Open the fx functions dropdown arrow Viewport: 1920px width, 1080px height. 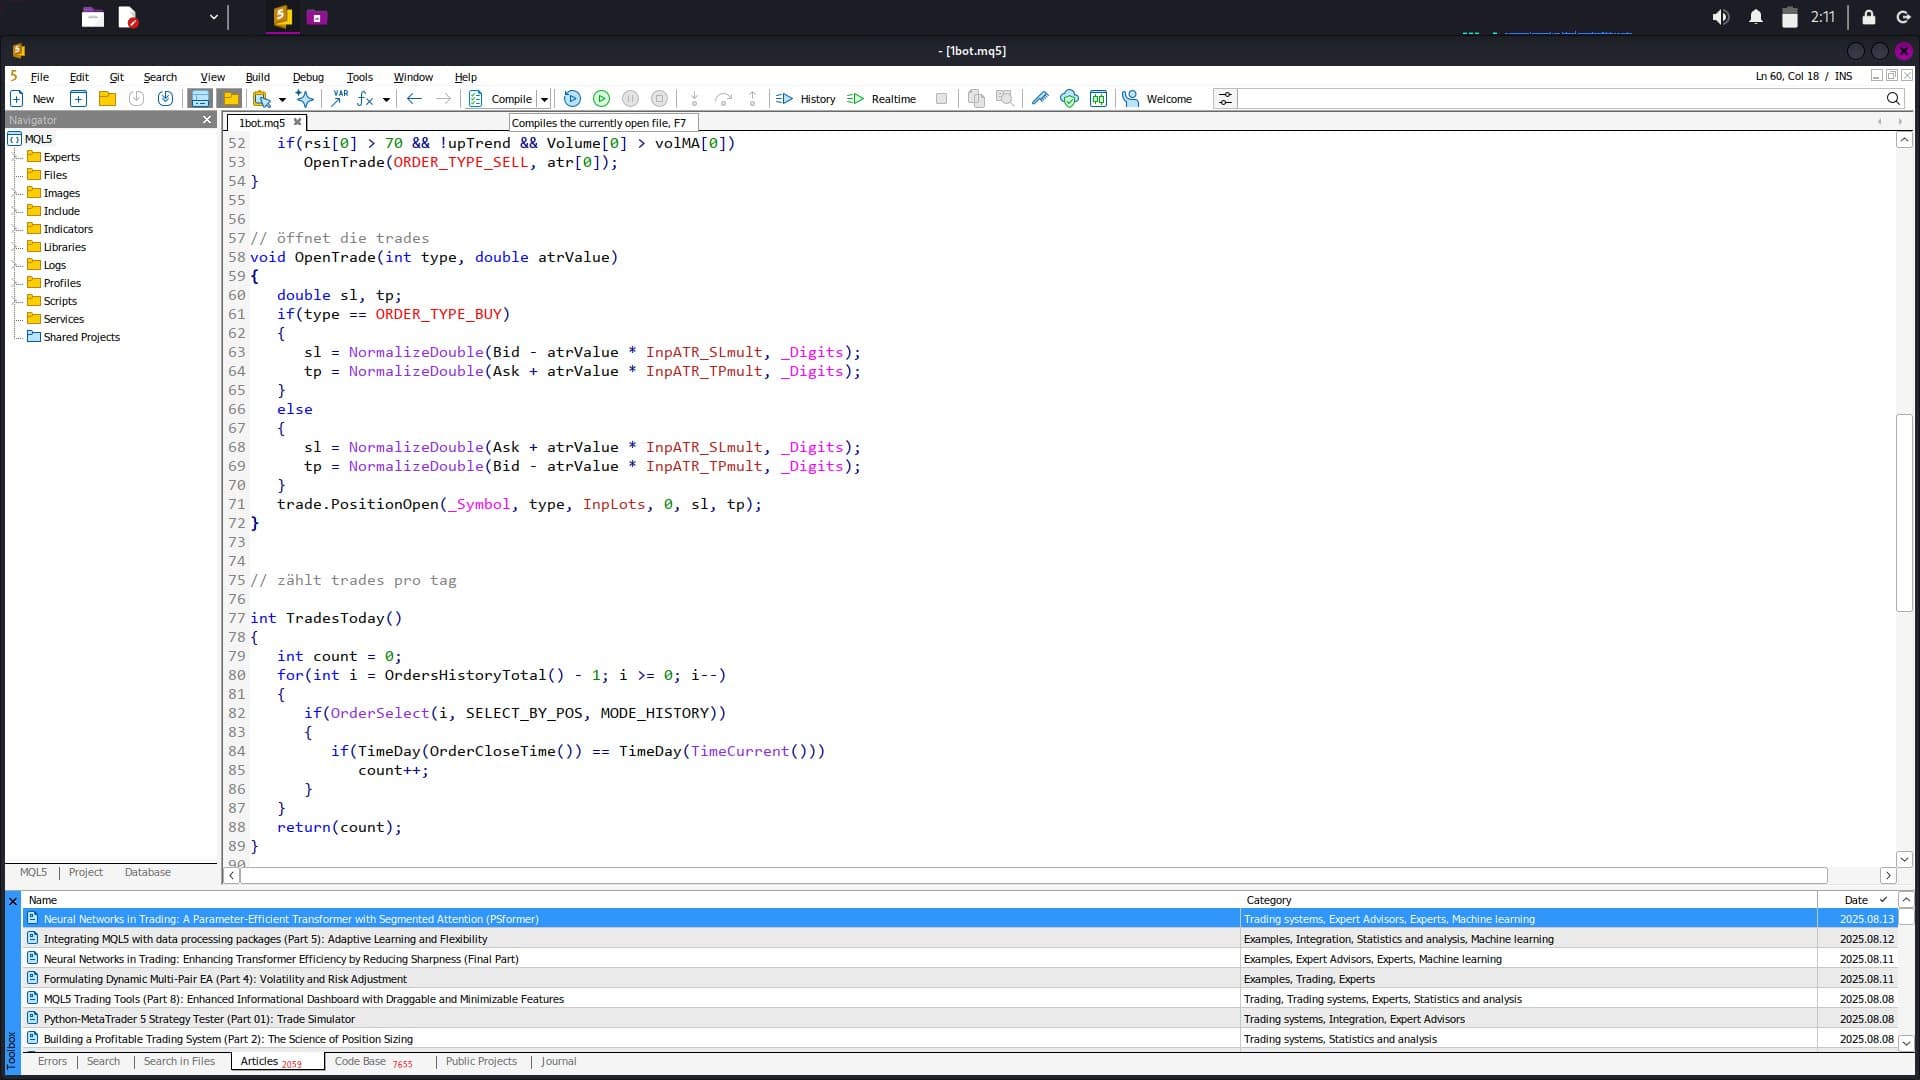[x=386, y=99]
